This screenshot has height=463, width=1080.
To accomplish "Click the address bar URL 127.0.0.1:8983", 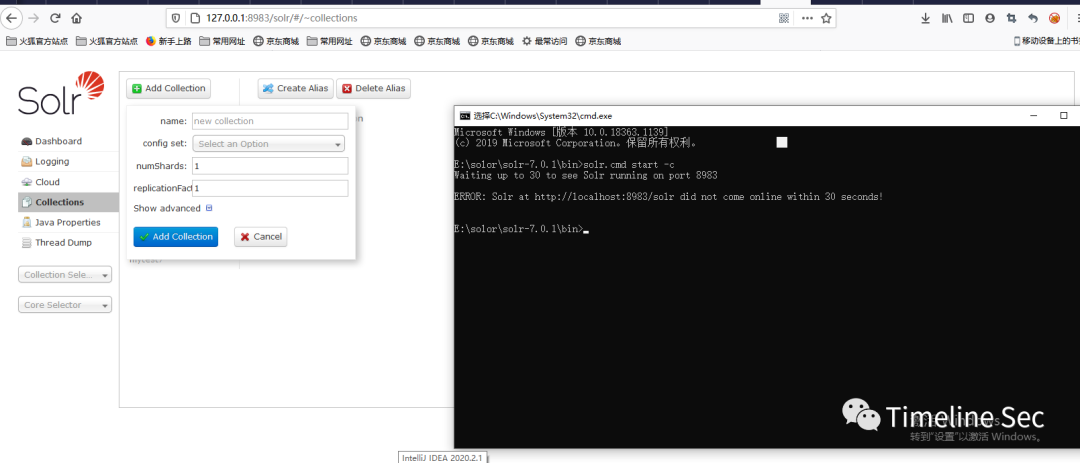I will tap(281, 18).
